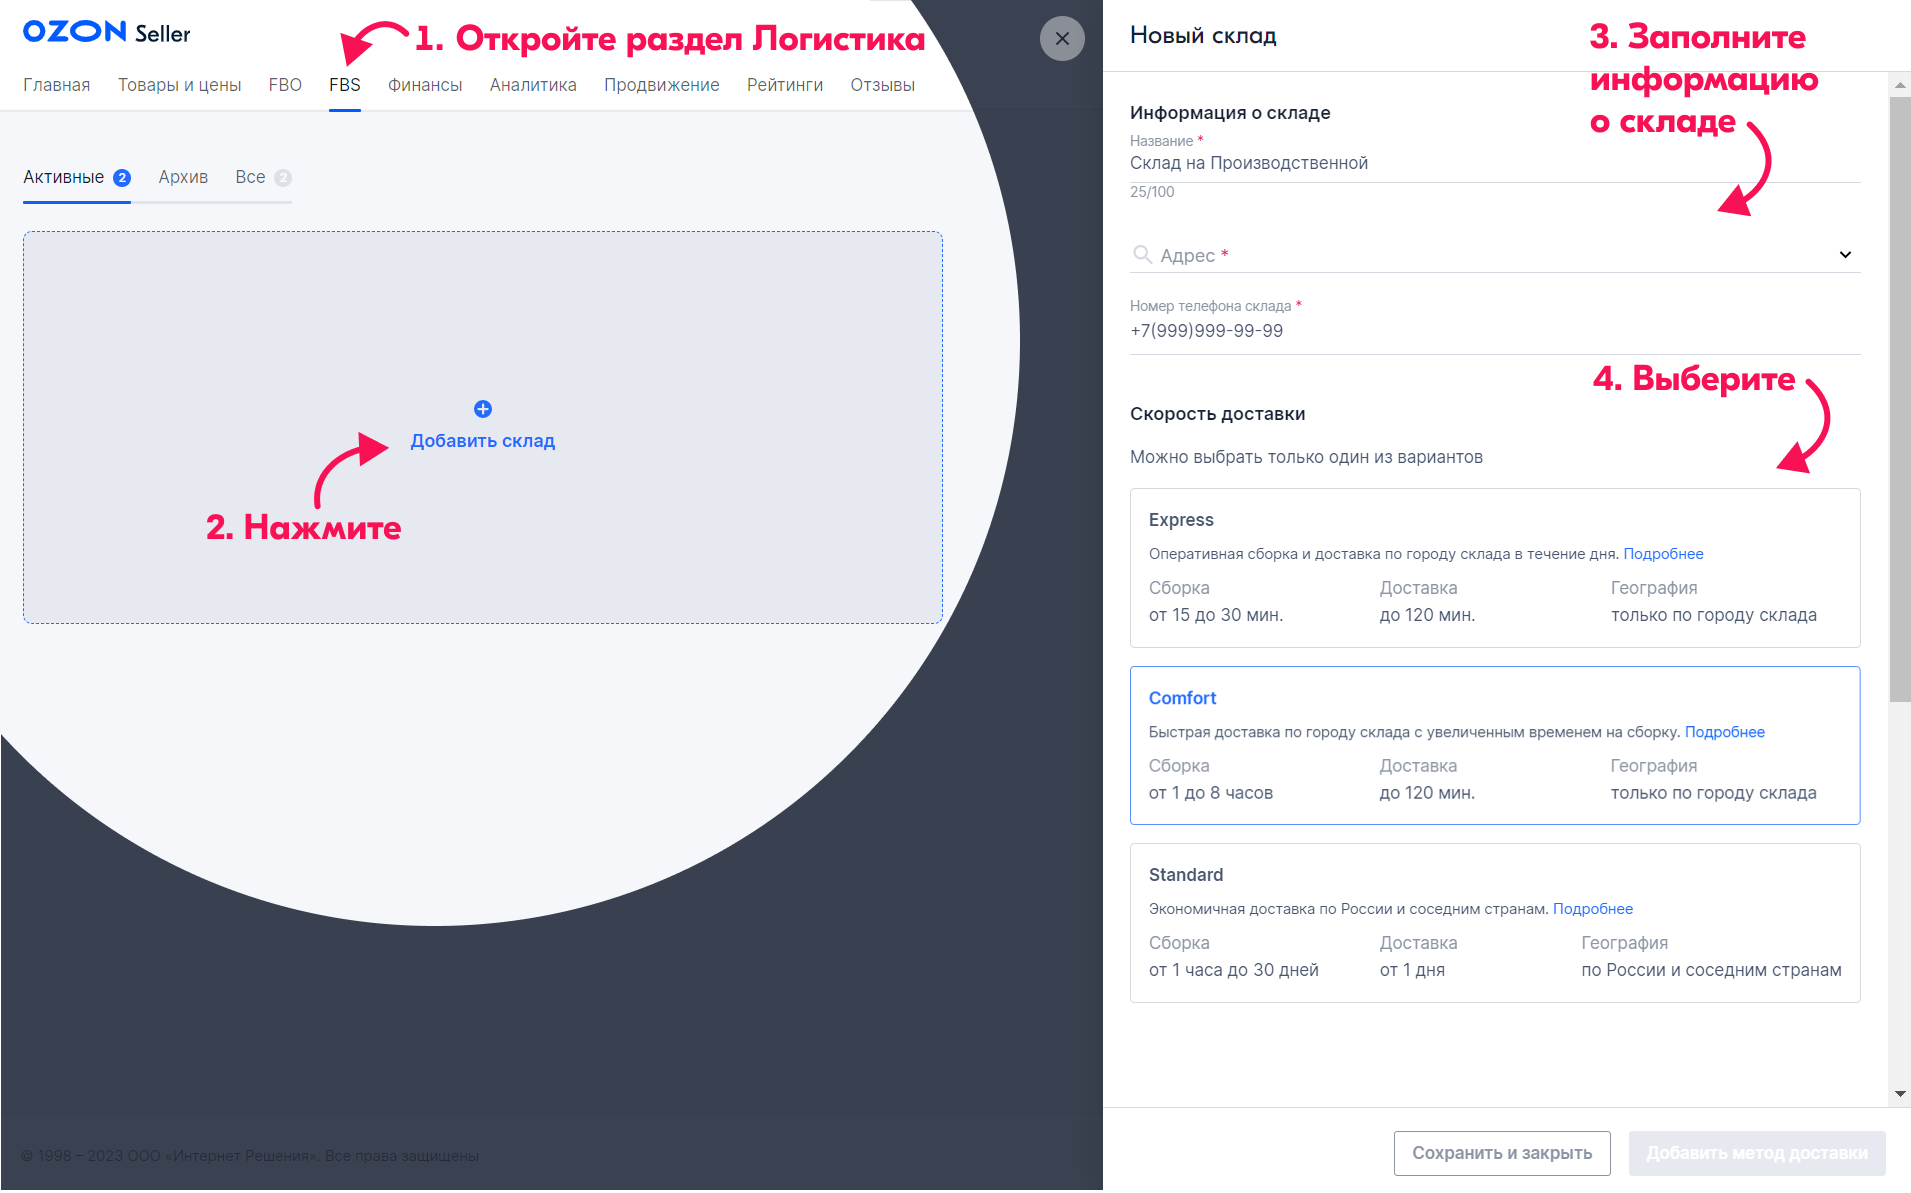Click the 'Скорость доставки' heading

click(x=1217, y=414)
